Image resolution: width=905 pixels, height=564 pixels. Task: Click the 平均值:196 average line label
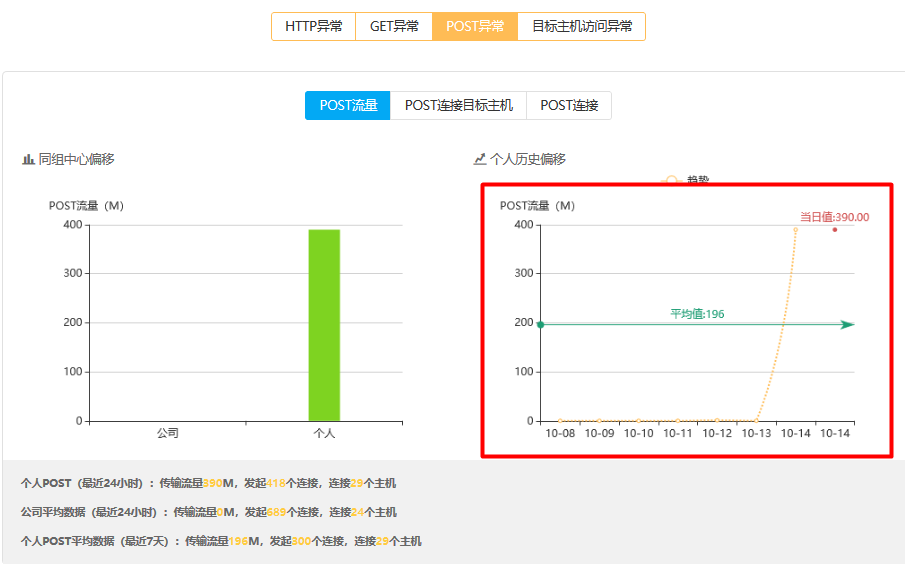697,314
